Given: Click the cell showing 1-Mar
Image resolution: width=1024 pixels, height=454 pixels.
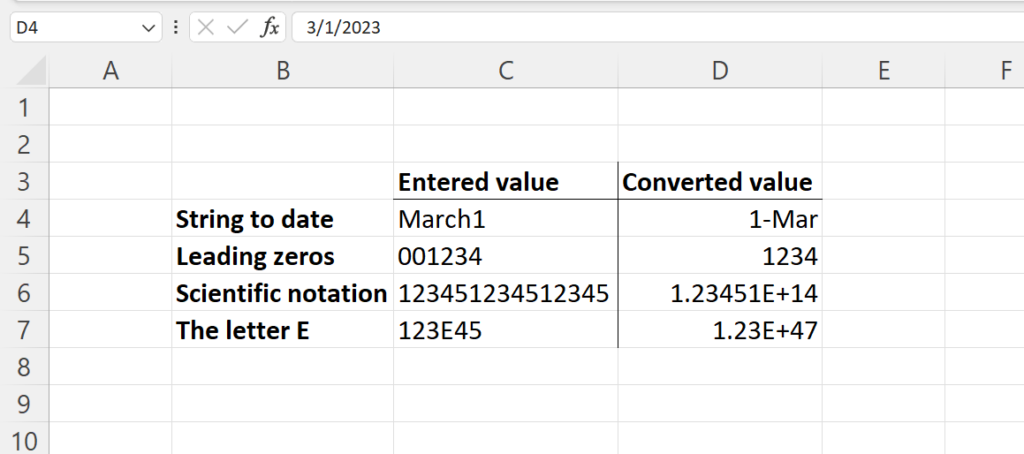Looking at the screenshot, I should [720, 218].
